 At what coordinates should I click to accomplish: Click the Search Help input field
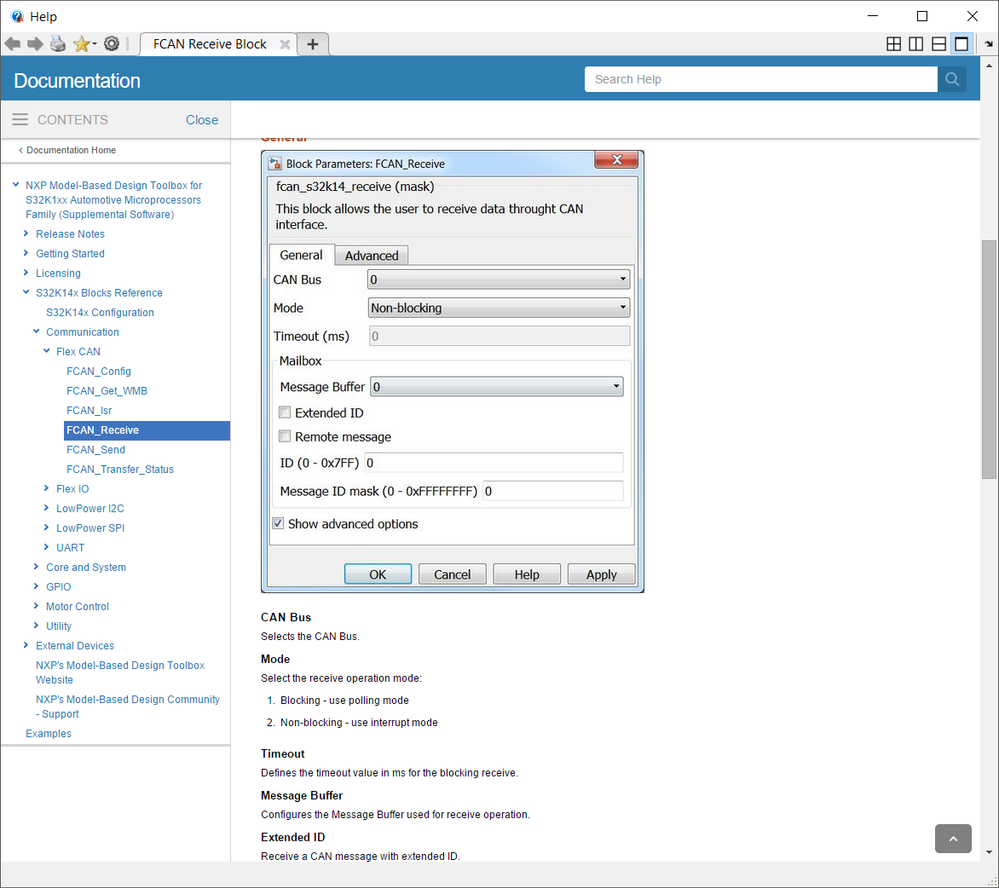[x=761, y=79]
